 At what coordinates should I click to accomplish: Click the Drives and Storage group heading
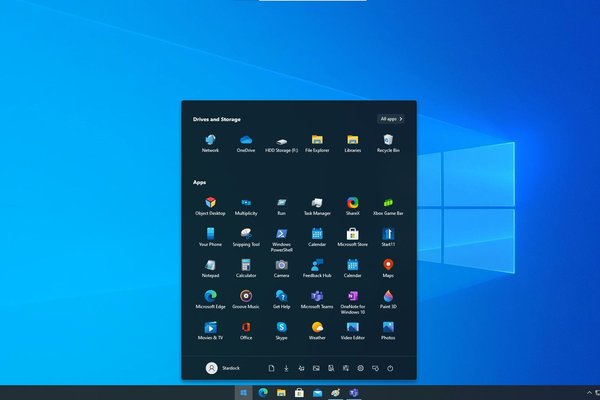(217, 119)
